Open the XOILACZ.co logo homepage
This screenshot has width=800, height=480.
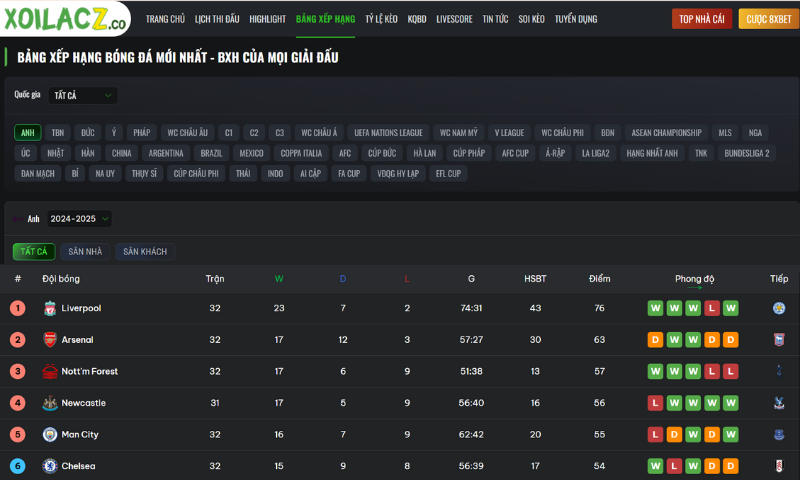pyautogui.click(x=65, y=18)
